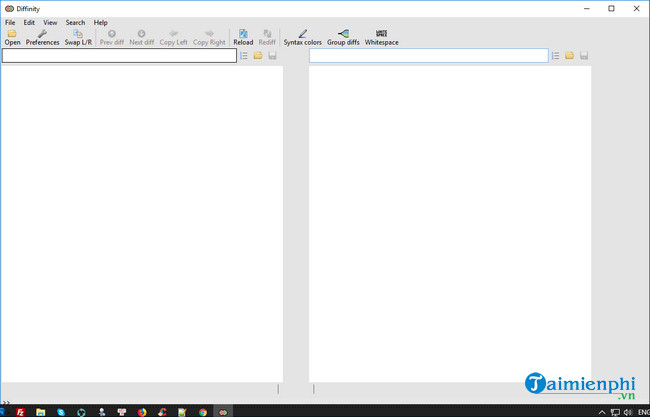Screen dimensions: 650x417
Task: Toggle Whitespace display
Action: pyautogui.click(x=381, y=37)
